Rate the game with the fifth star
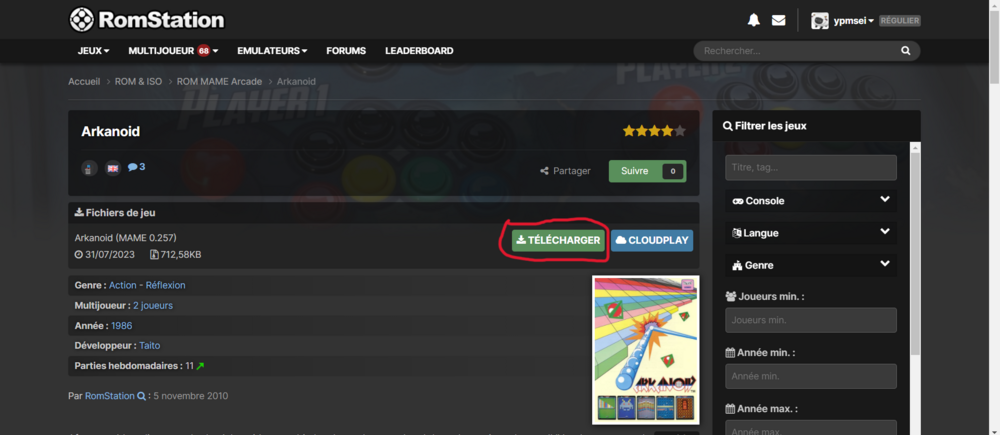 [x=680, y=131]
